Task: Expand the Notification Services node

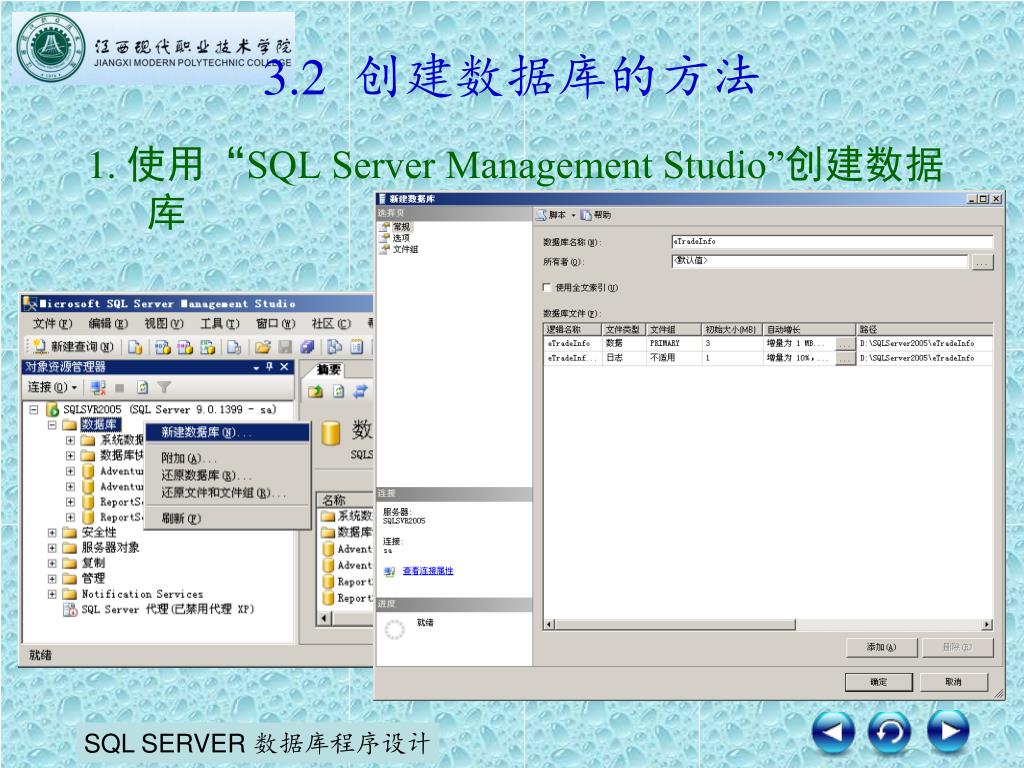Action: [x=52, y=594]
